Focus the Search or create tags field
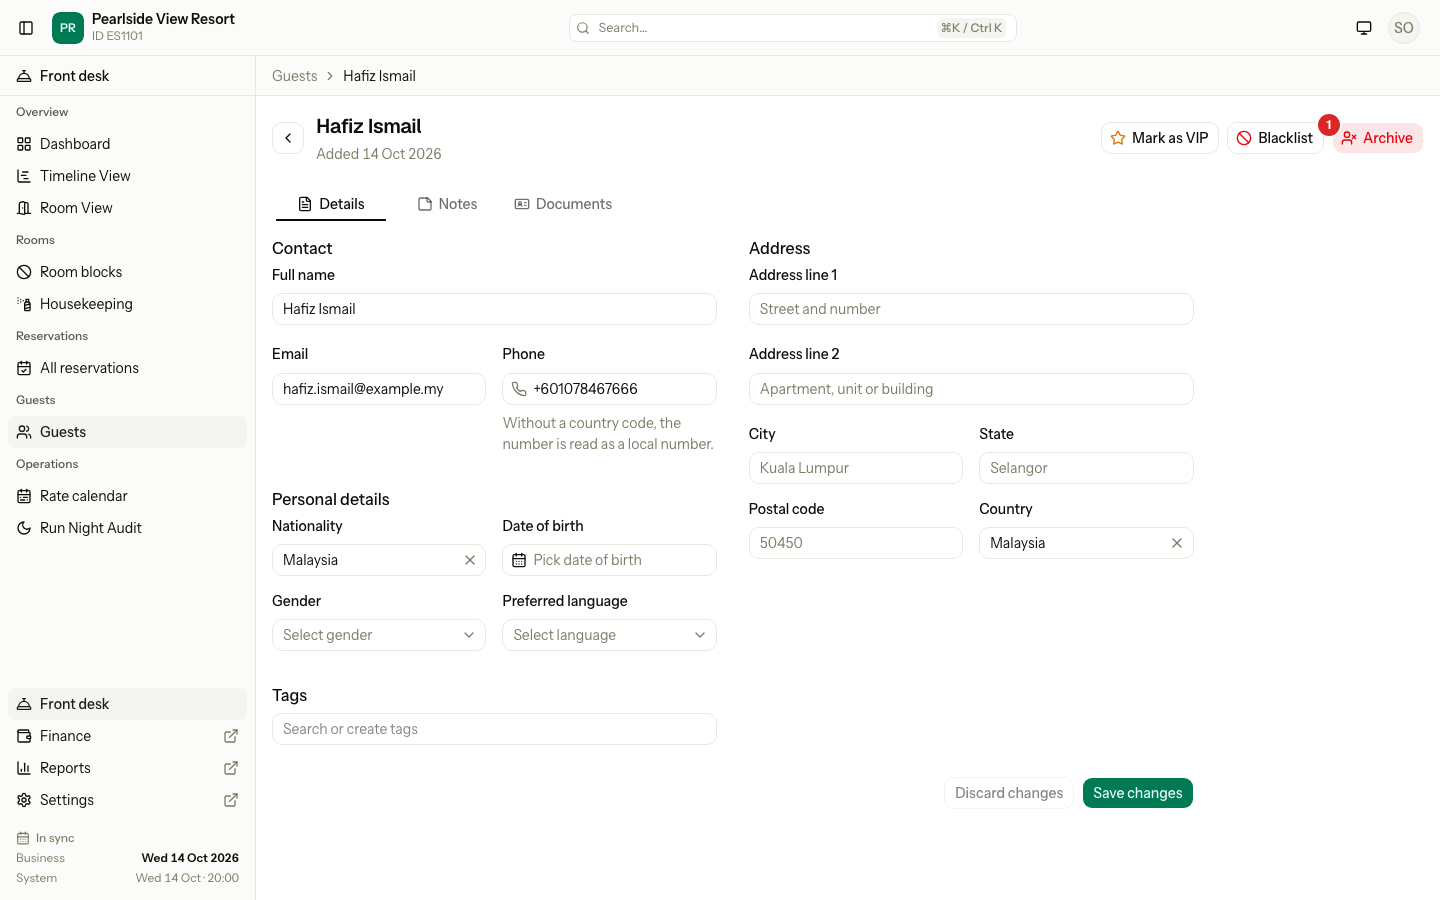Screen dimensions: 1440x900 tap(494, 729)
